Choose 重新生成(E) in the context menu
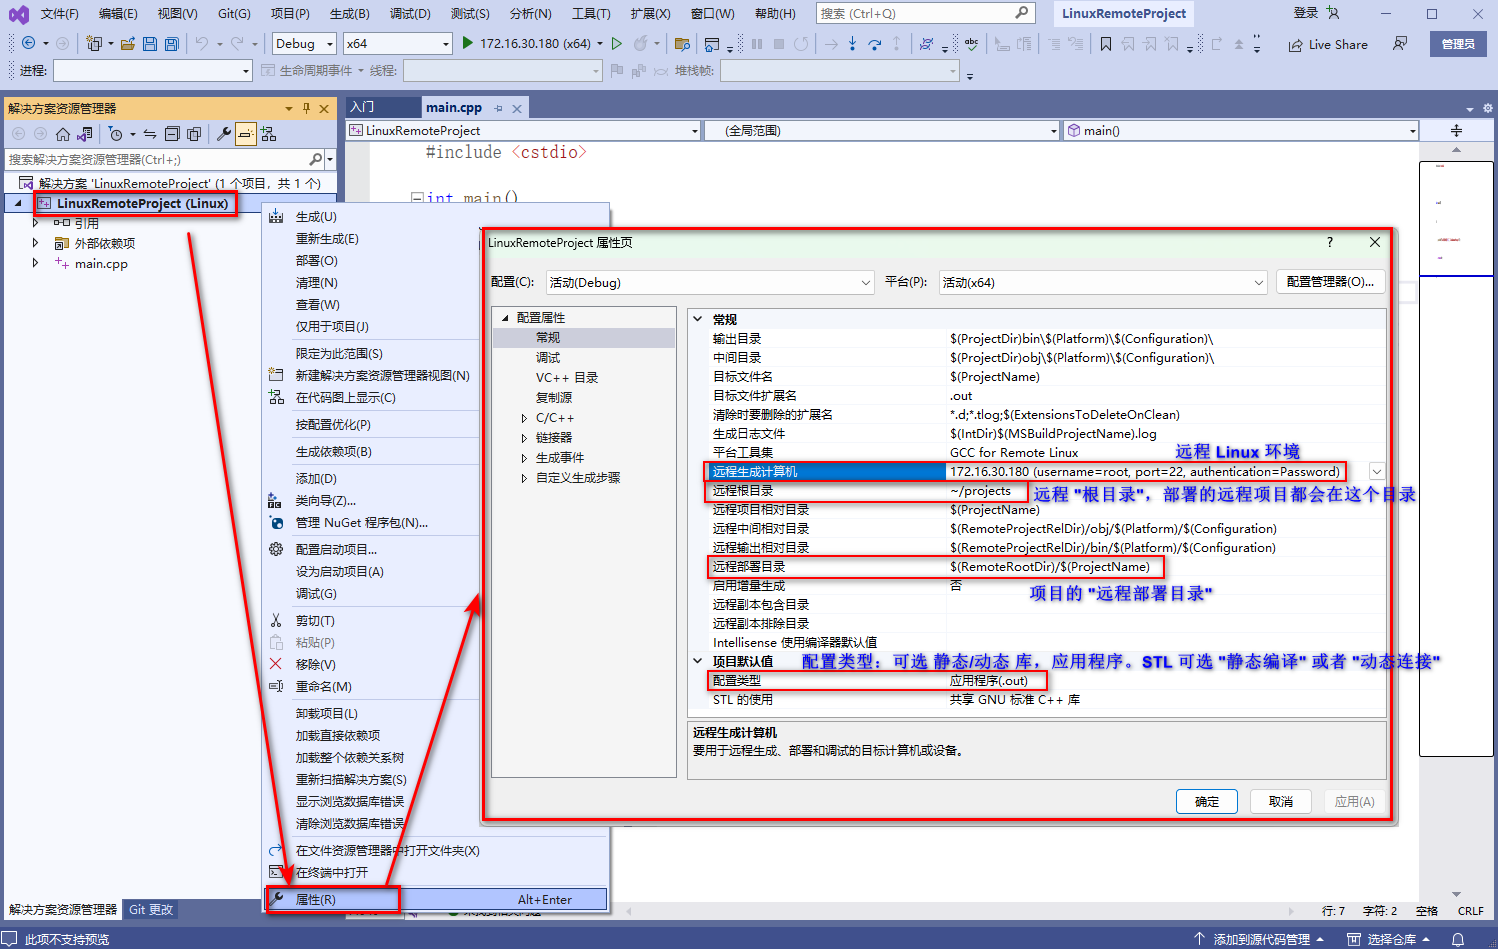 coord(327,239)
